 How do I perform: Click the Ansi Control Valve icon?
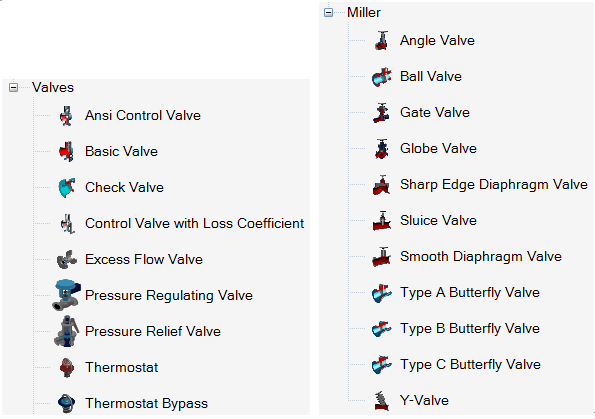click(66, 116)
